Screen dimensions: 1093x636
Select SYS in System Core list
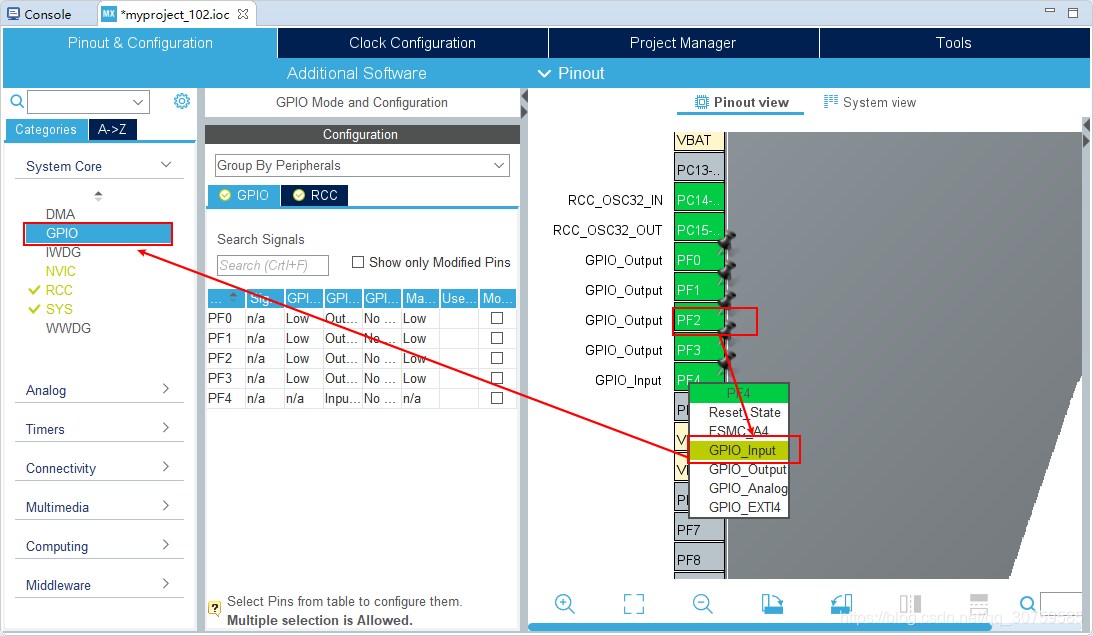(59, 309)
